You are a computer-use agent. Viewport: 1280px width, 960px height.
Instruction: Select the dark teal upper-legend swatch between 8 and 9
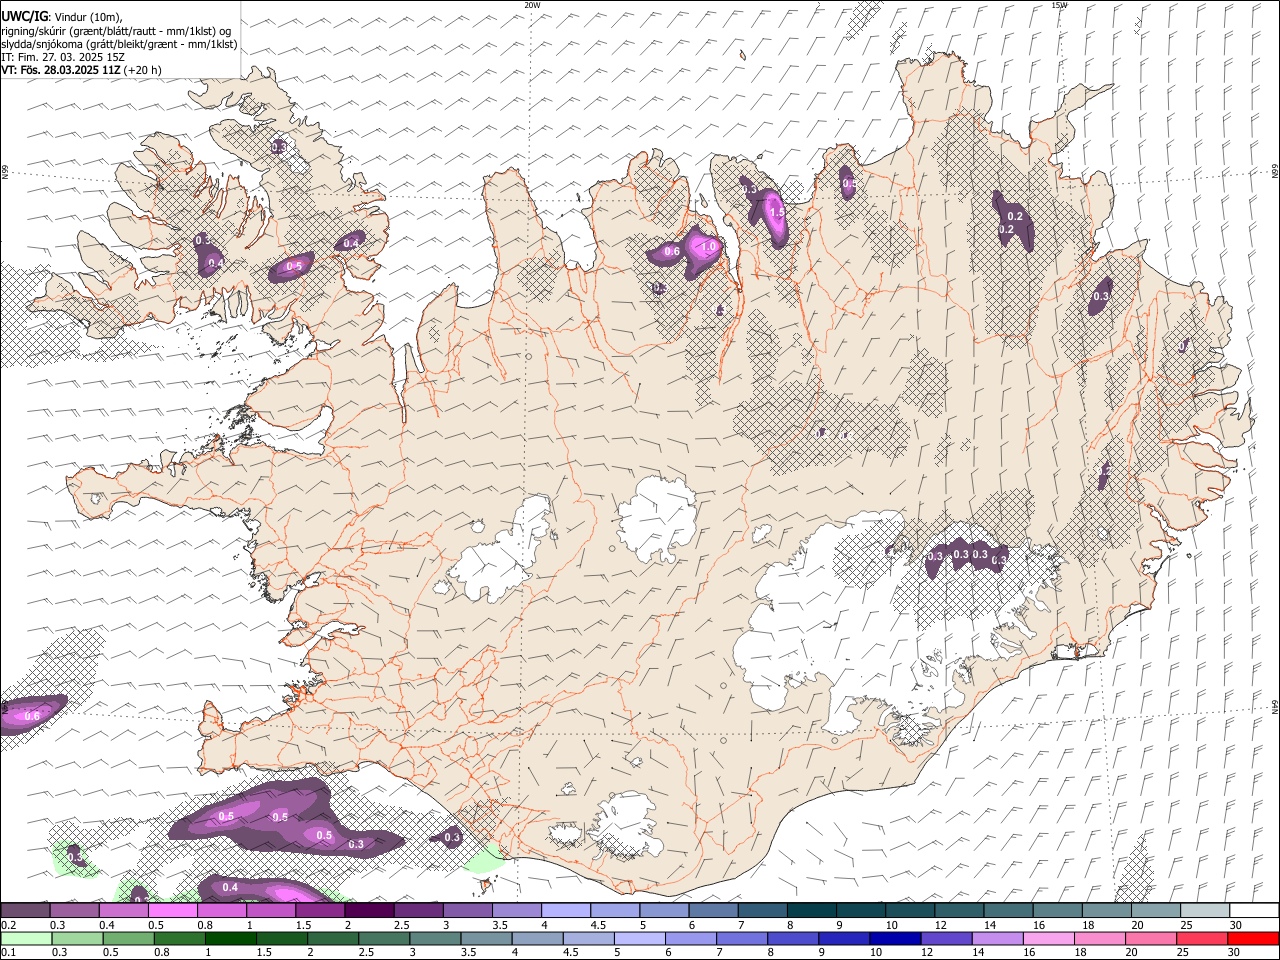(x=811, y=910)
